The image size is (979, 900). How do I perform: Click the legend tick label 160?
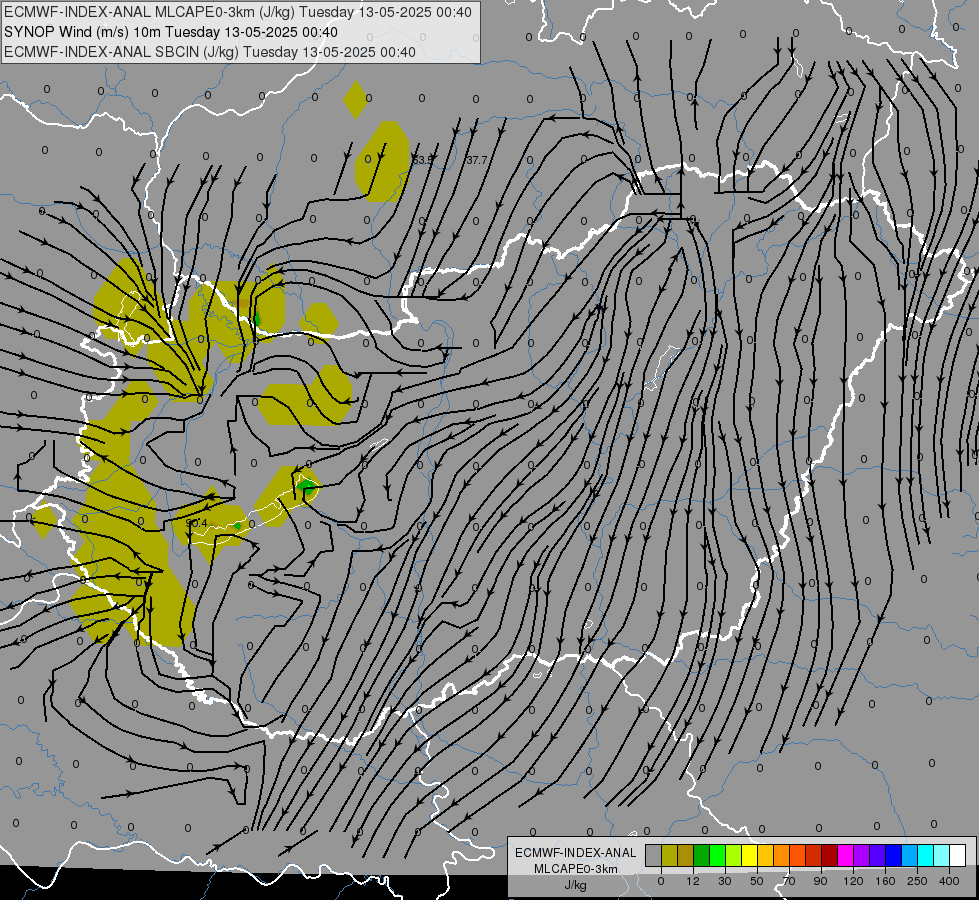point(885,881)
